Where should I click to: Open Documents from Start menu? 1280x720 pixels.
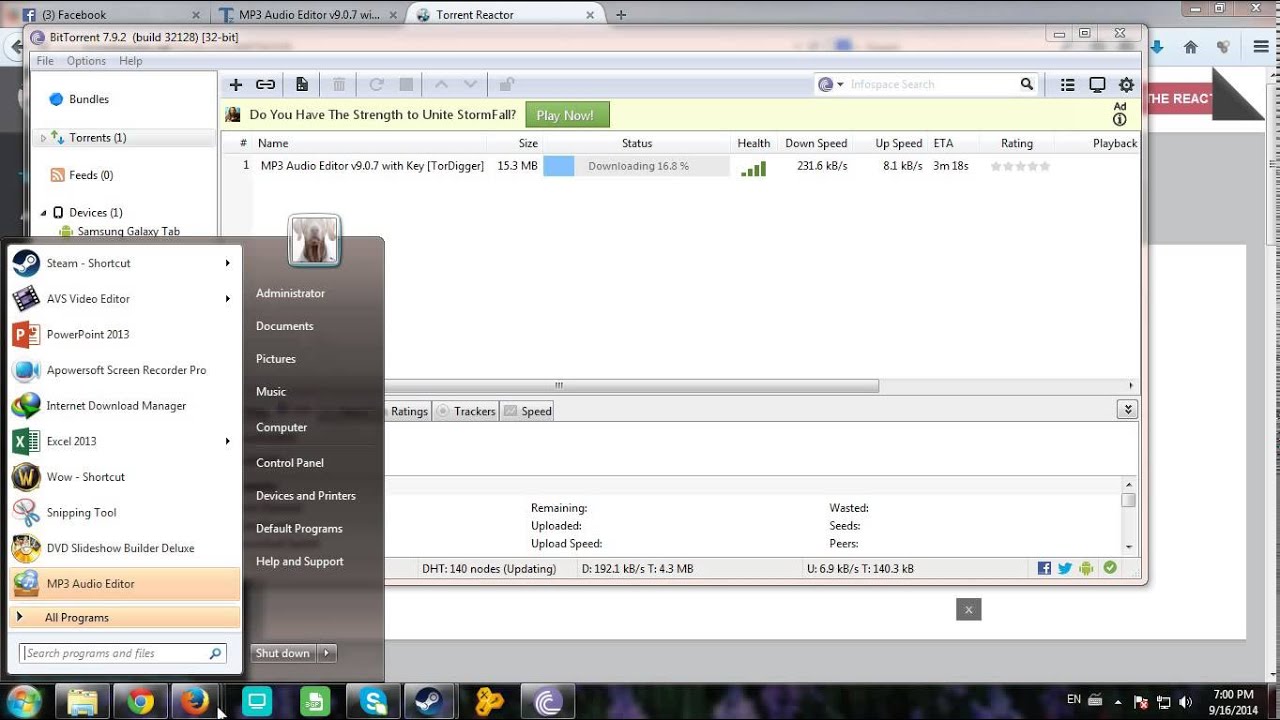285,326
